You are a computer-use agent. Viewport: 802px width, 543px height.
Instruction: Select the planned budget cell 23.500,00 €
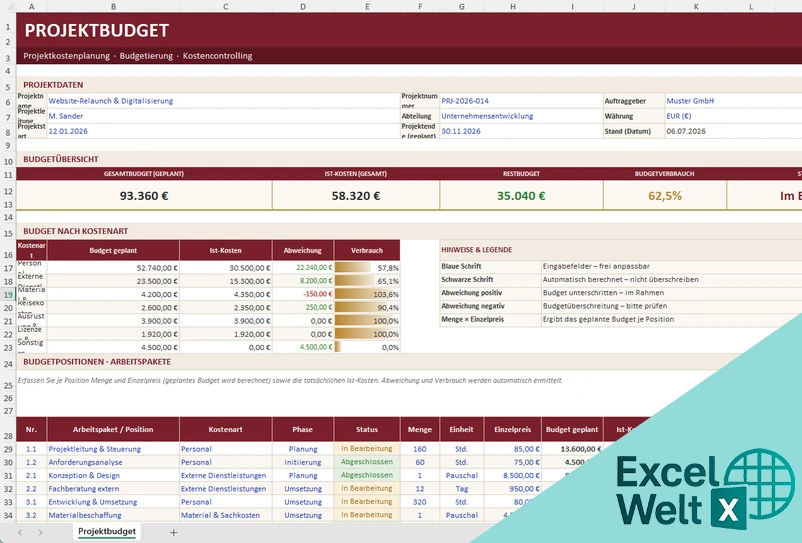113,281
